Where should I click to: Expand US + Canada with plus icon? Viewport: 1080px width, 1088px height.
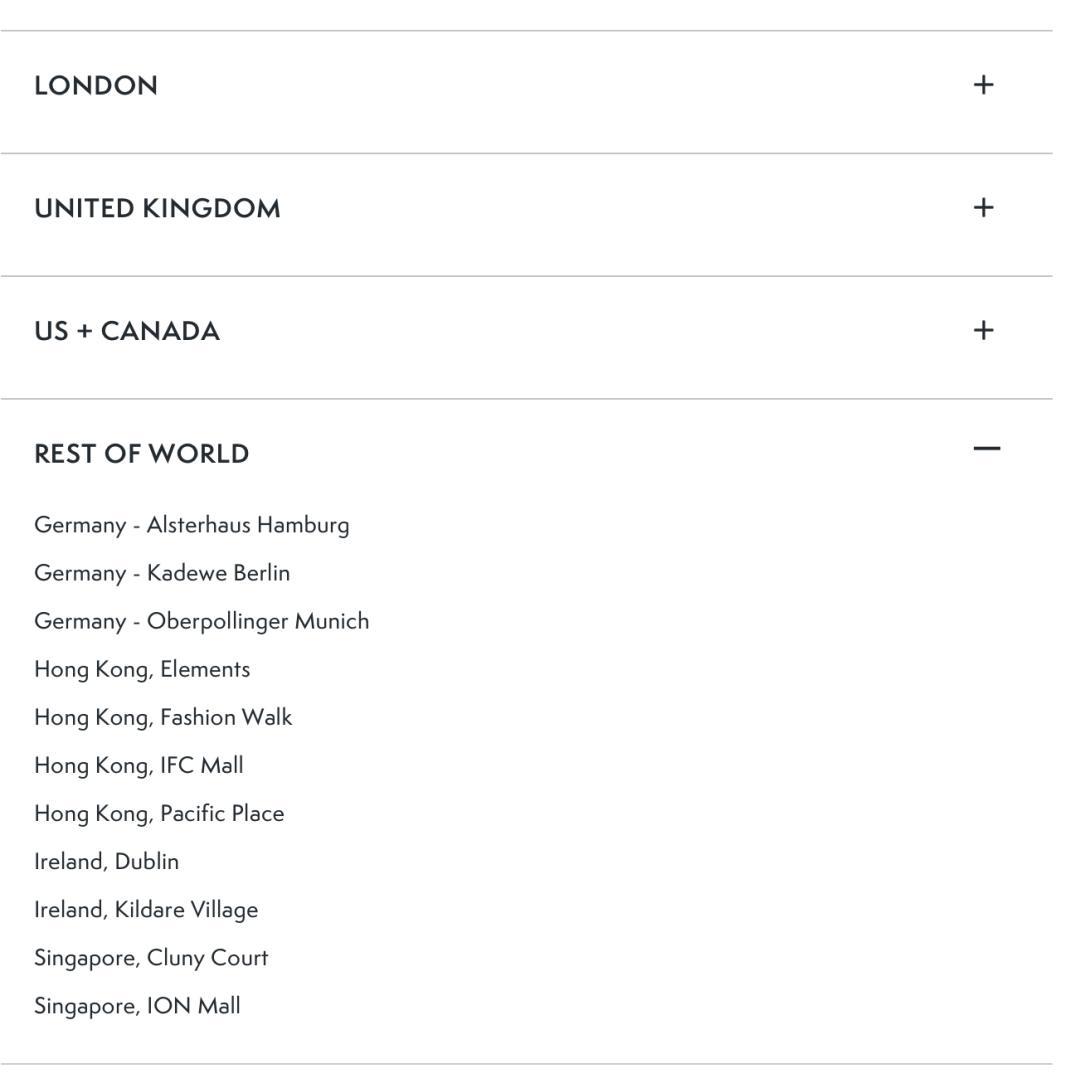click(983, 331)
